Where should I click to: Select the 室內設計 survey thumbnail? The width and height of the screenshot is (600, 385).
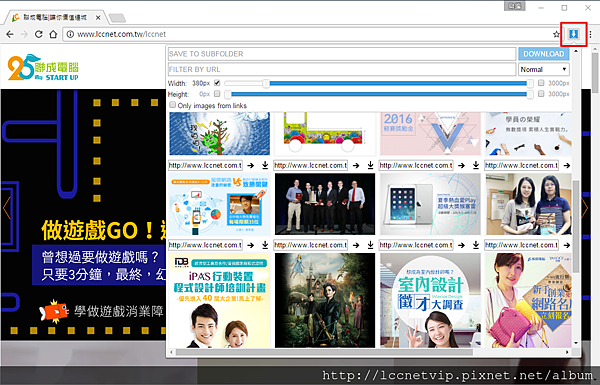430,300
